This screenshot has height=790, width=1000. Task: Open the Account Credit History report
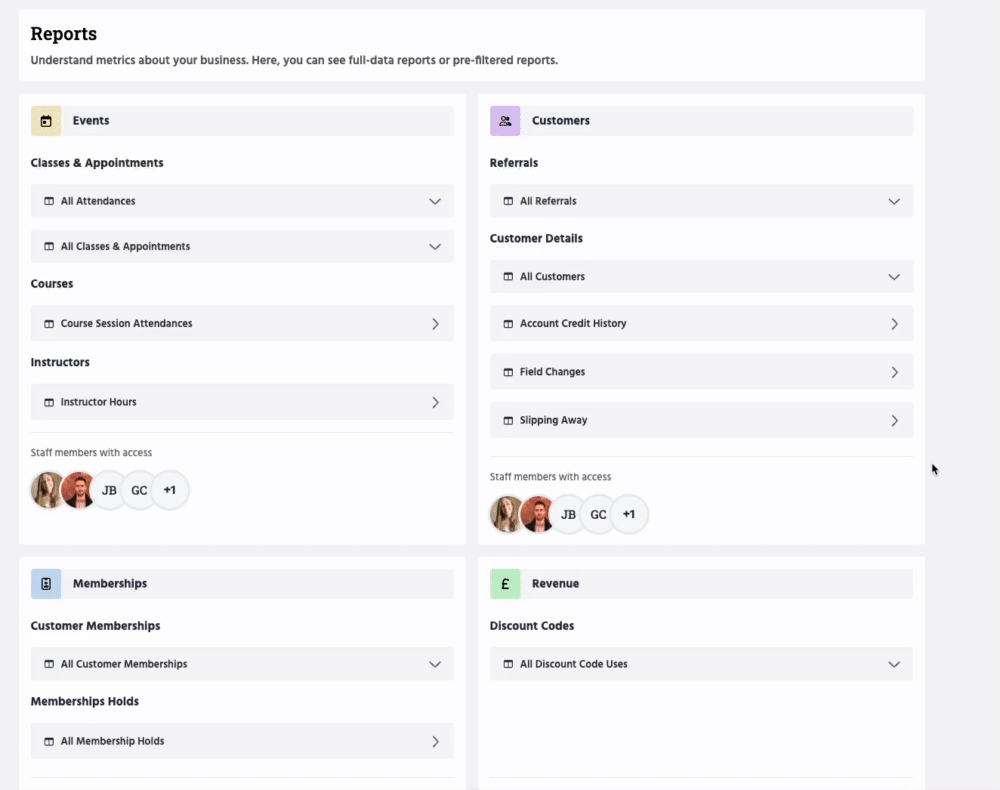[700, 324]
